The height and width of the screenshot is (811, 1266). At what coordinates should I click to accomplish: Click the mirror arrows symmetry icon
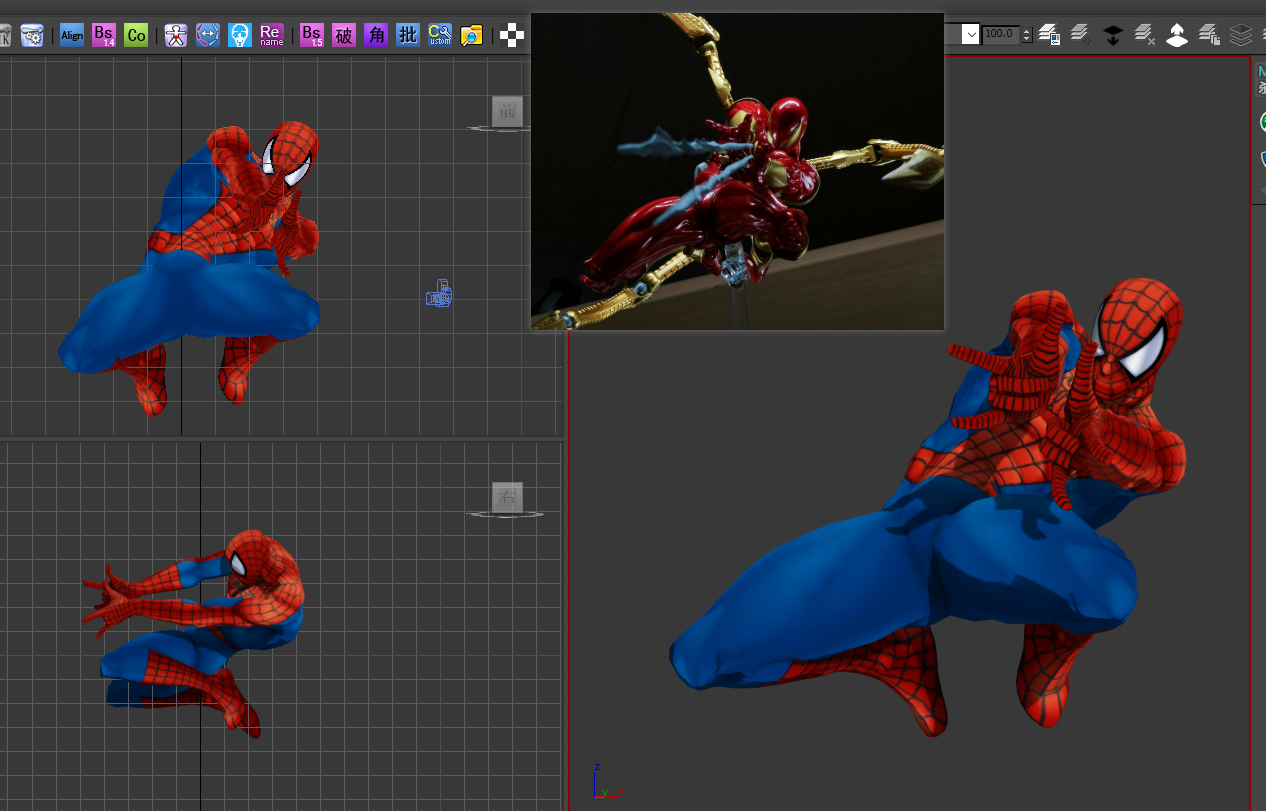(208, 35)
